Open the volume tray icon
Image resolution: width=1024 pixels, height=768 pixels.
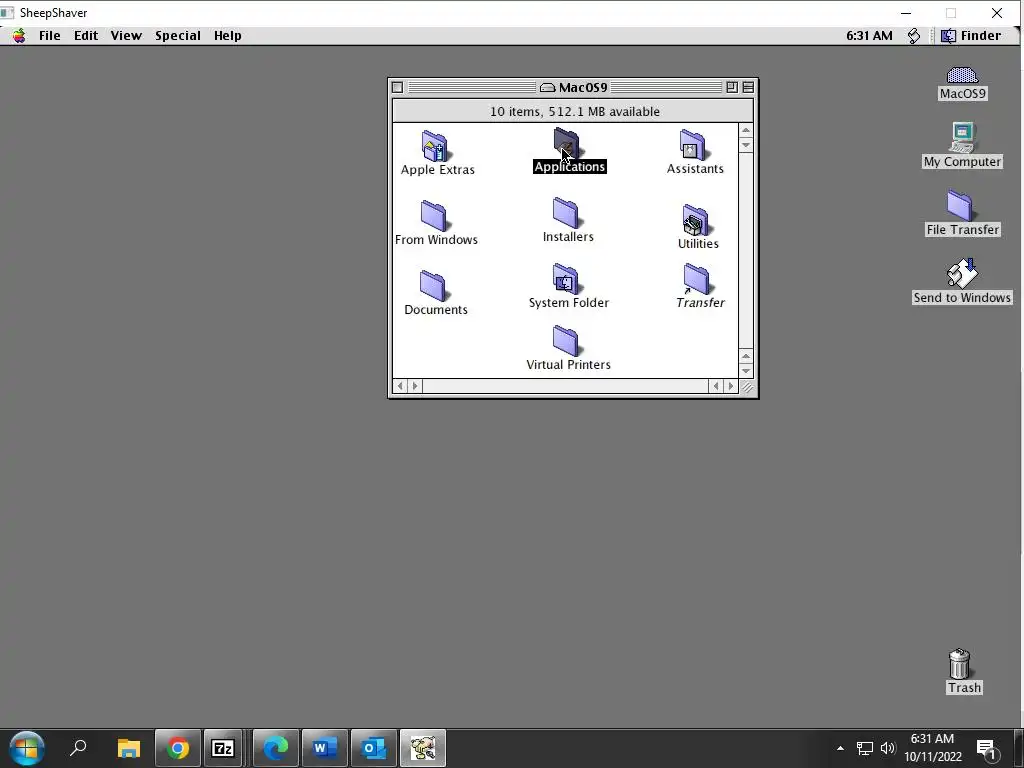pyautogui.click(x=888, y=748)
